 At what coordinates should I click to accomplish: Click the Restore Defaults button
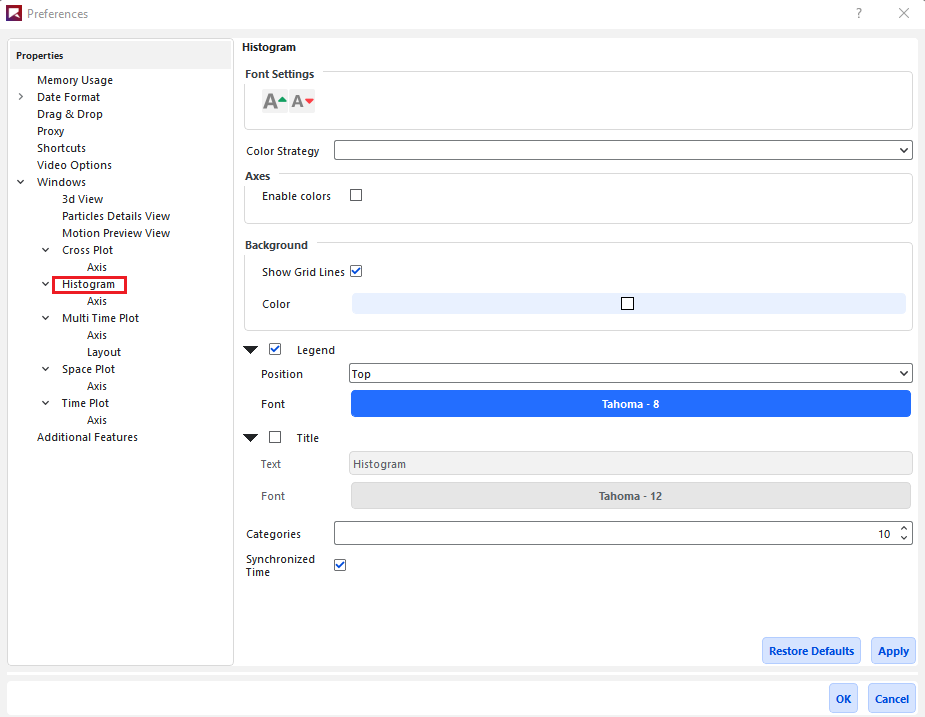point(811,650)
